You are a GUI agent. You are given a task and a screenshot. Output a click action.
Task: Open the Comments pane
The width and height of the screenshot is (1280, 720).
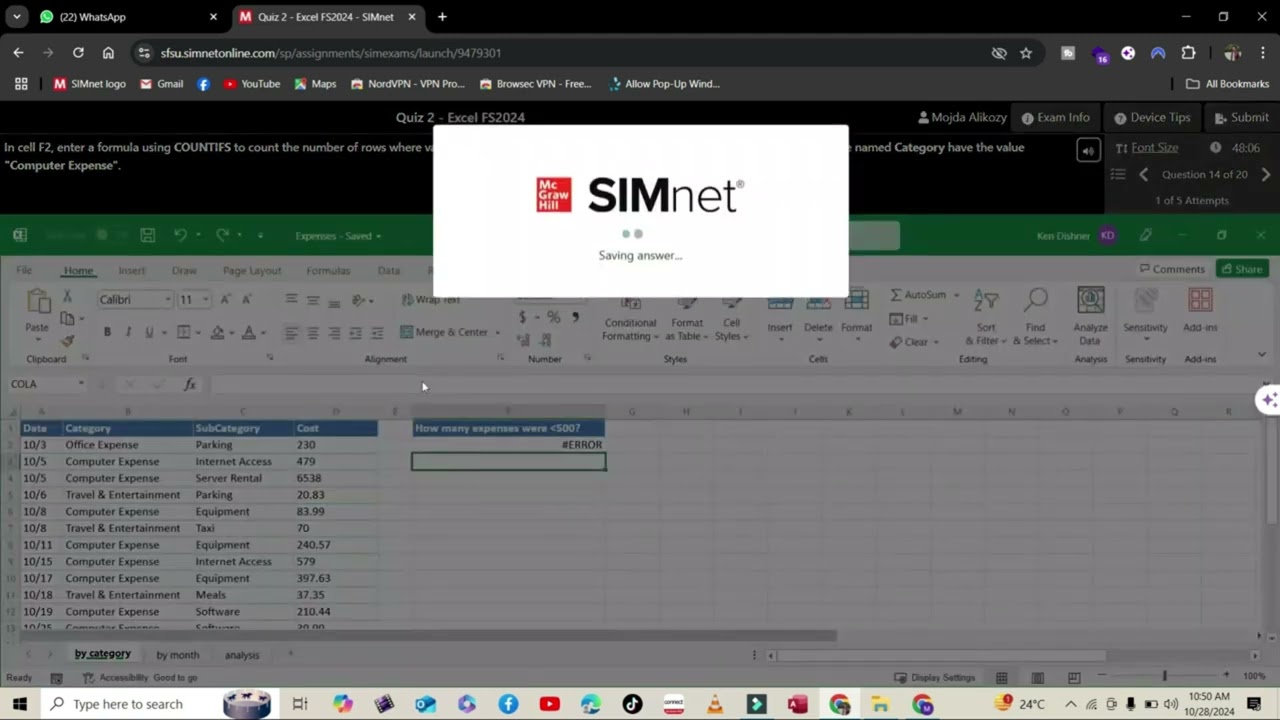[x=1172, y=269]
